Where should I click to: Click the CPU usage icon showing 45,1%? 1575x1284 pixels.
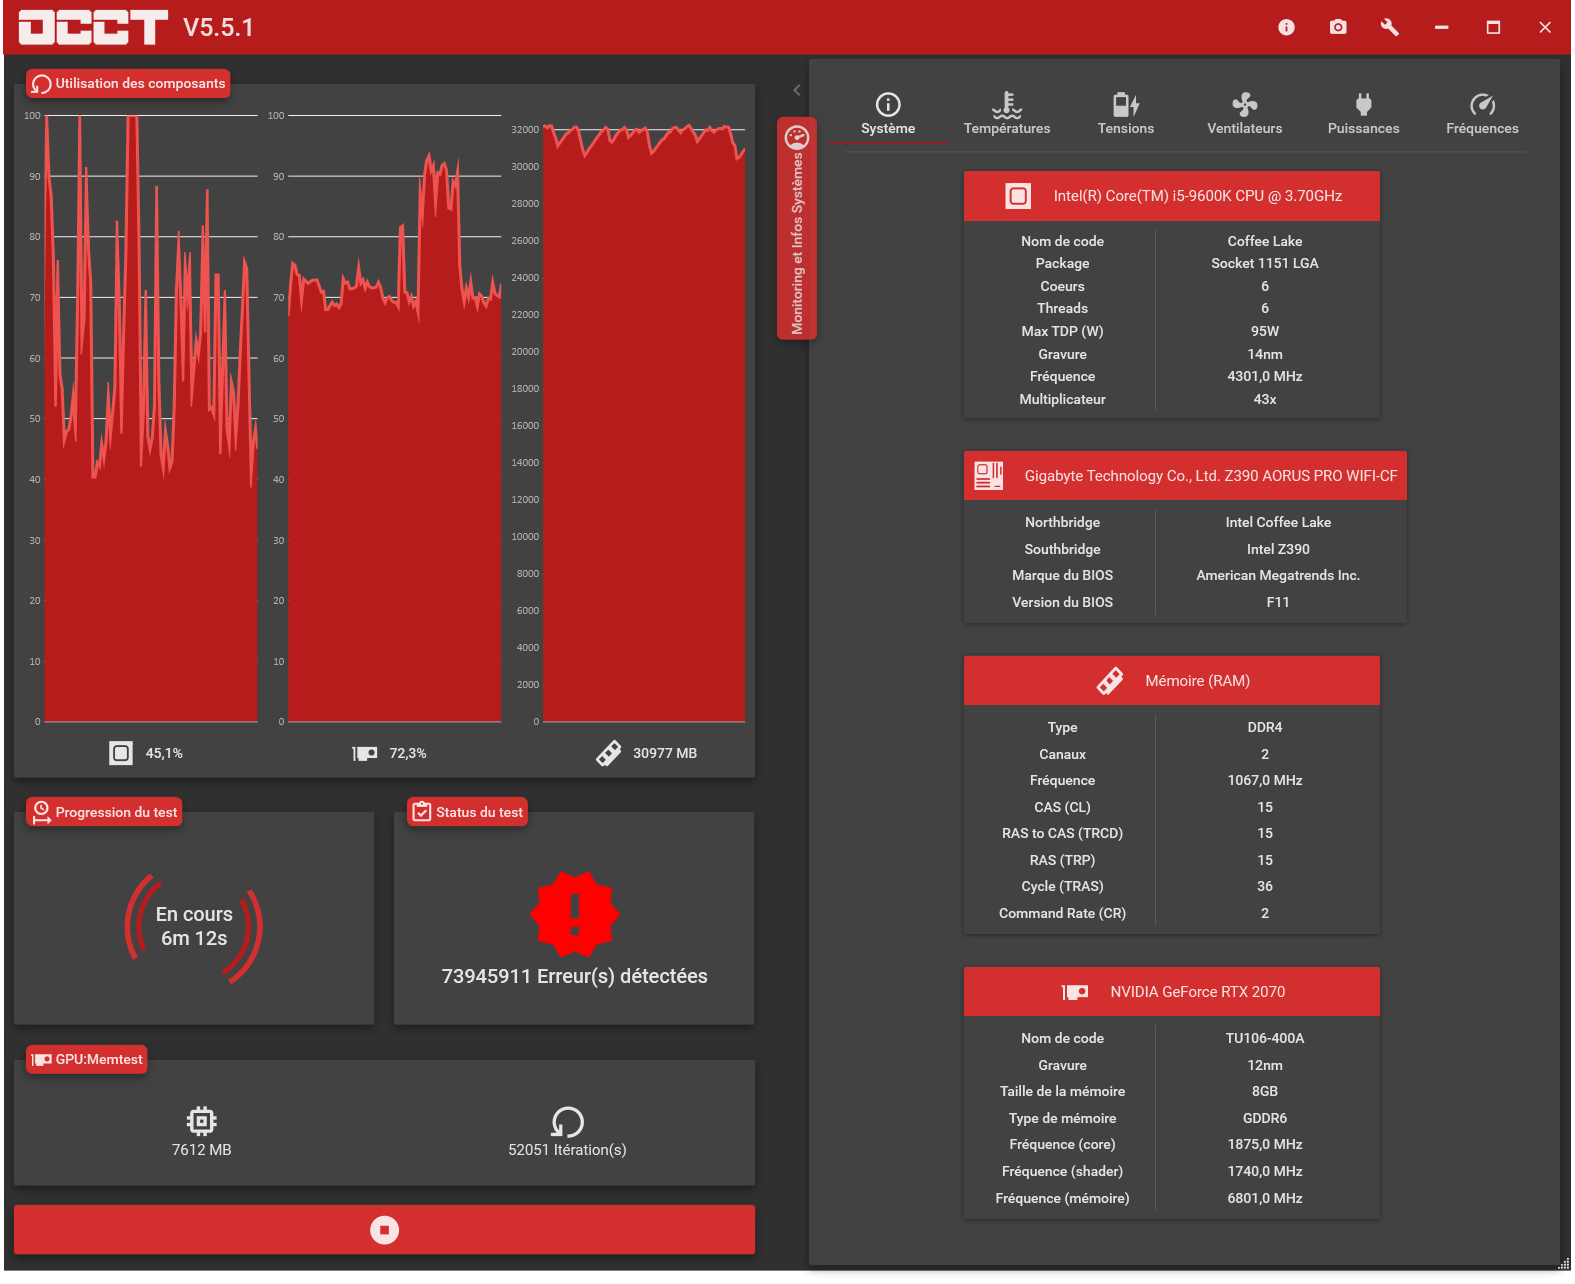click(x=121, y=753)
